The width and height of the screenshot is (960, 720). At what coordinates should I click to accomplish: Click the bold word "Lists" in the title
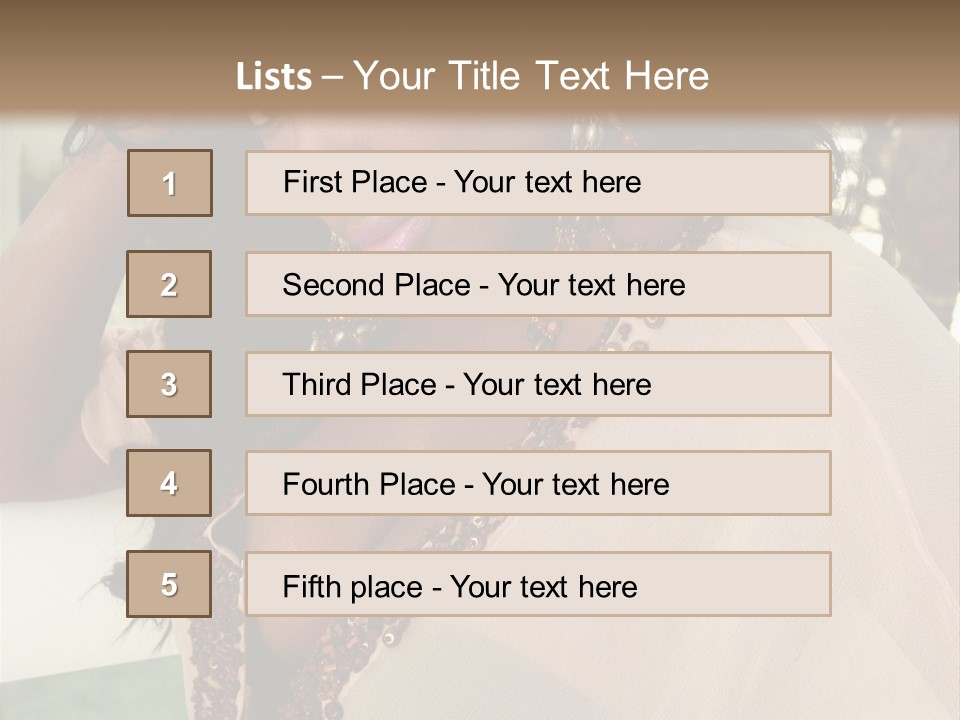pyautogui.click(x=273, y=77)
